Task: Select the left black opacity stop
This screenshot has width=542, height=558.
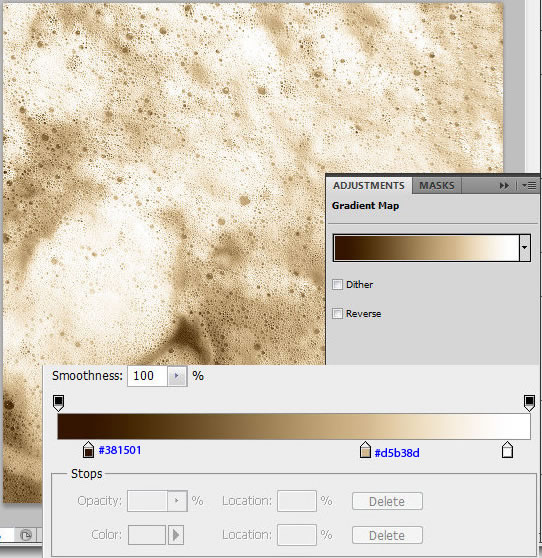Action: [58, 403]
